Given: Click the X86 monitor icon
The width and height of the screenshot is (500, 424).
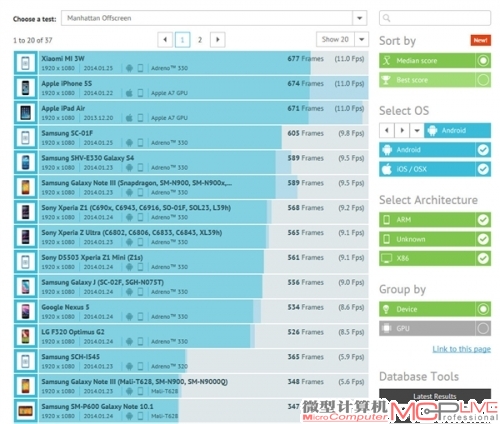Looking at the screenshot, I should click(x=387, y=258).
